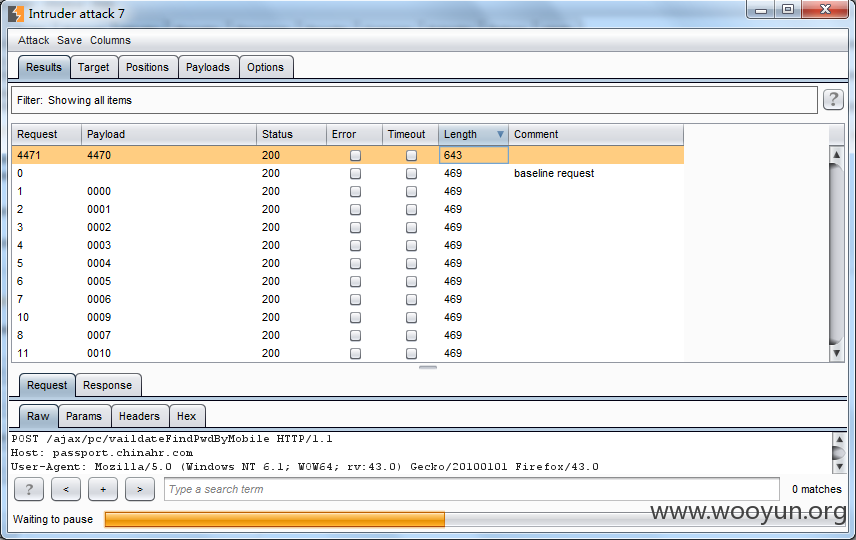Select row with payload 0007
Viewport: 856px width, 540px height.
pyautogui.click(x=348, y=335)
